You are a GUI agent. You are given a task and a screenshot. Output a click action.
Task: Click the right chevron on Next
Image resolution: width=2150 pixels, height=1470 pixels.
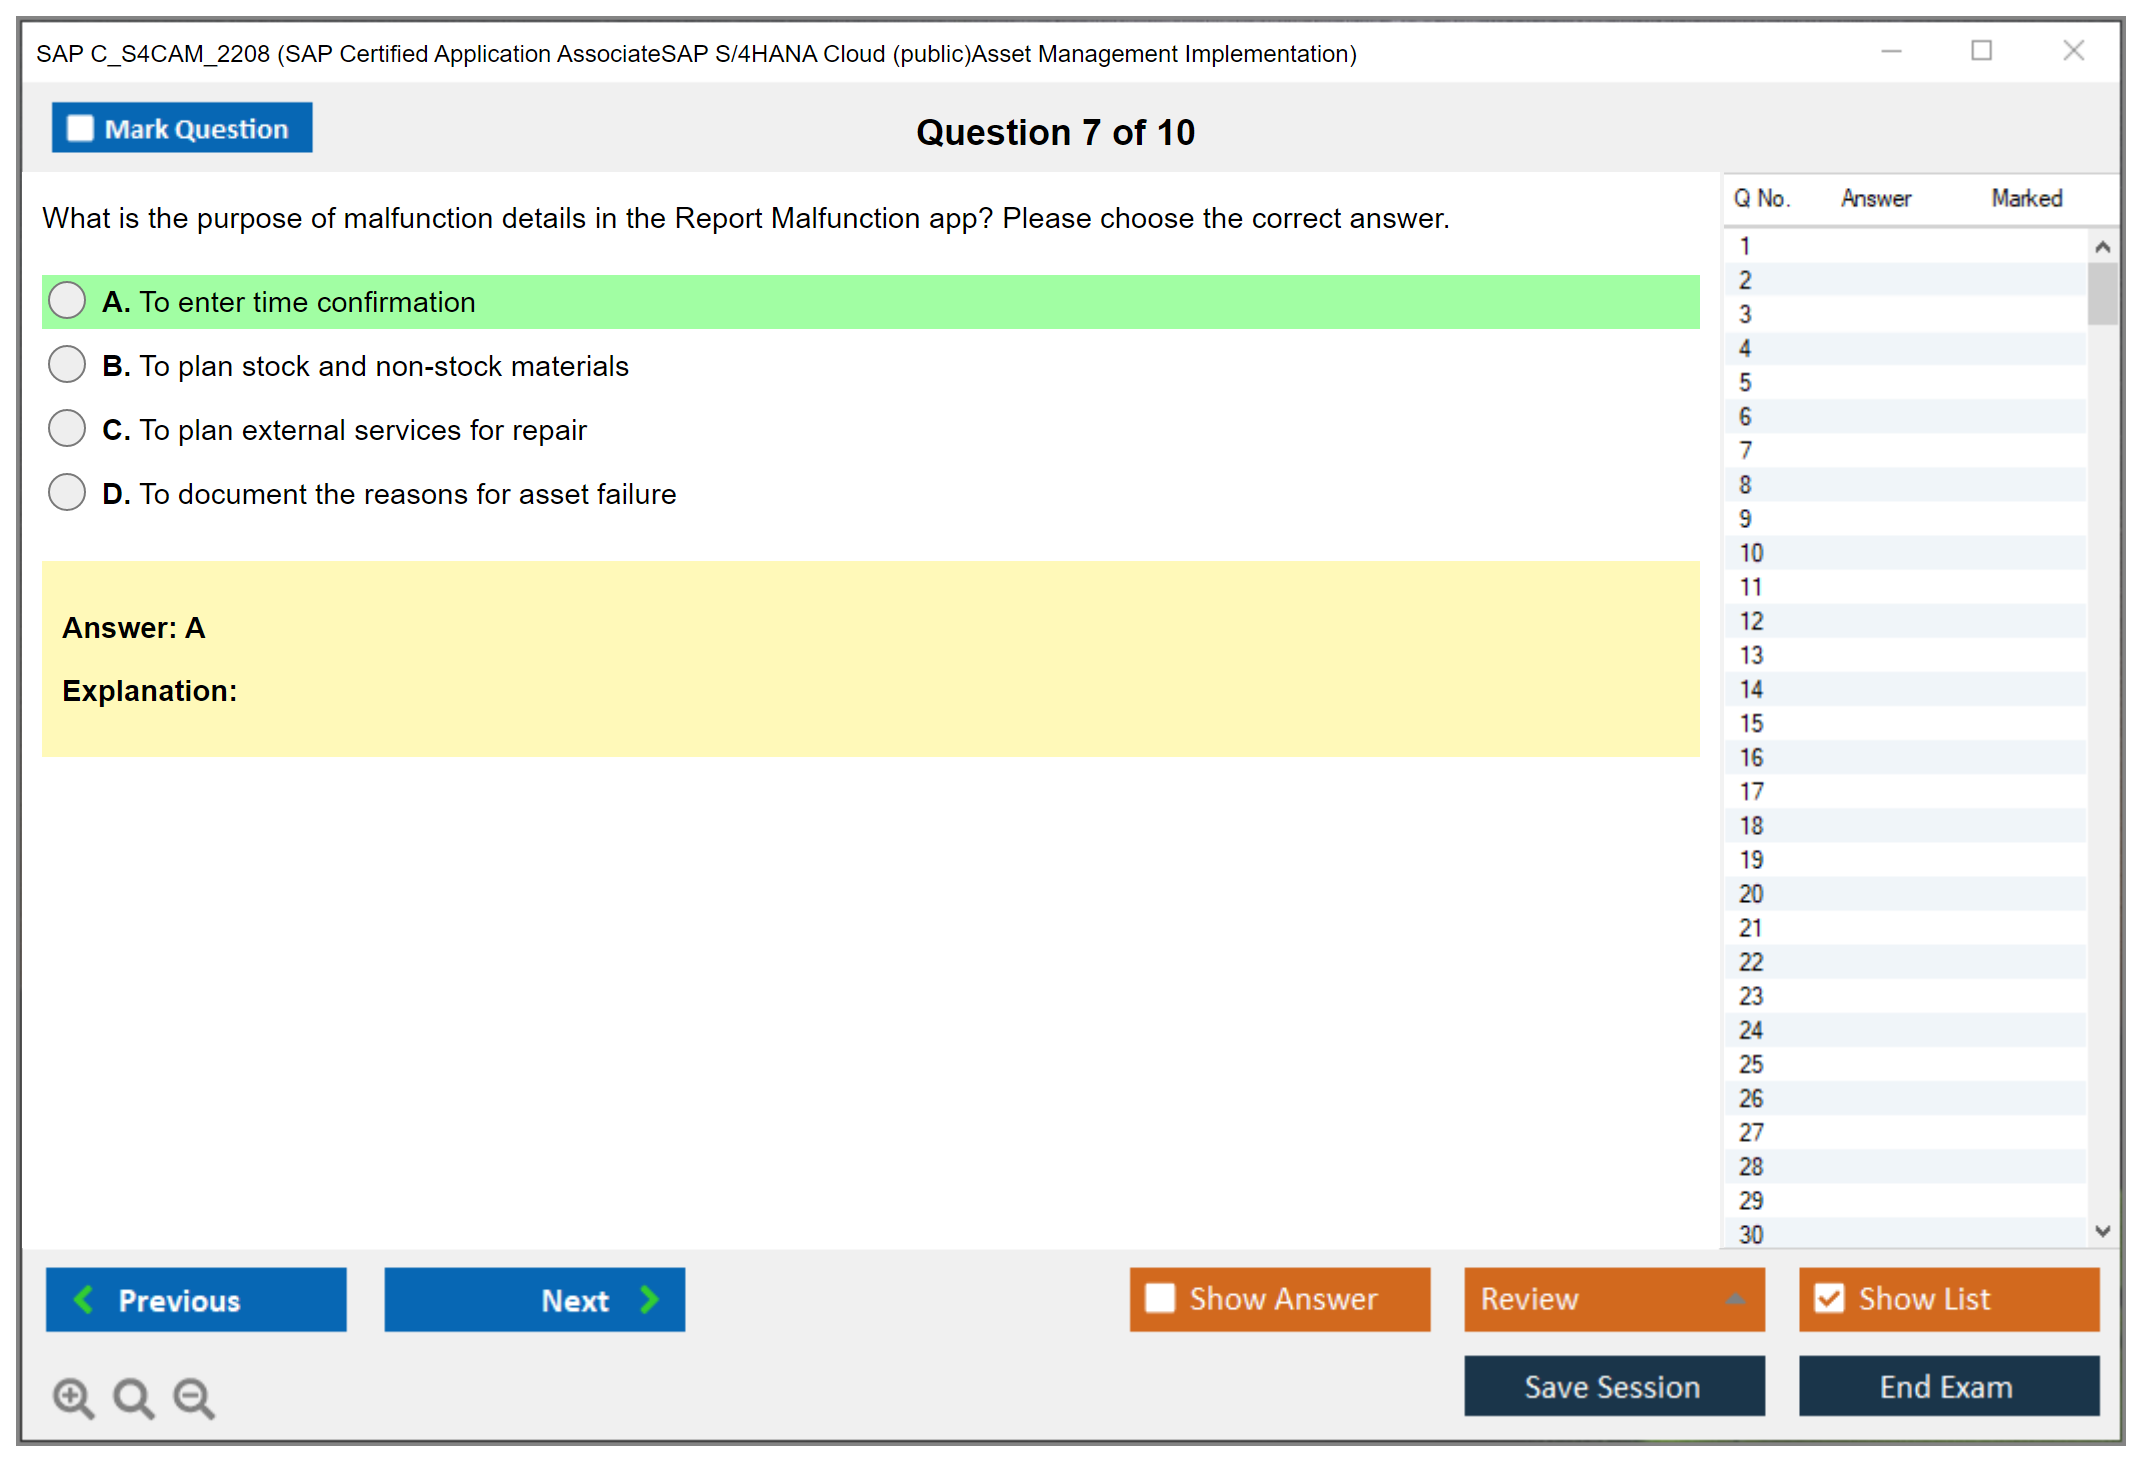coord(649,1299)
